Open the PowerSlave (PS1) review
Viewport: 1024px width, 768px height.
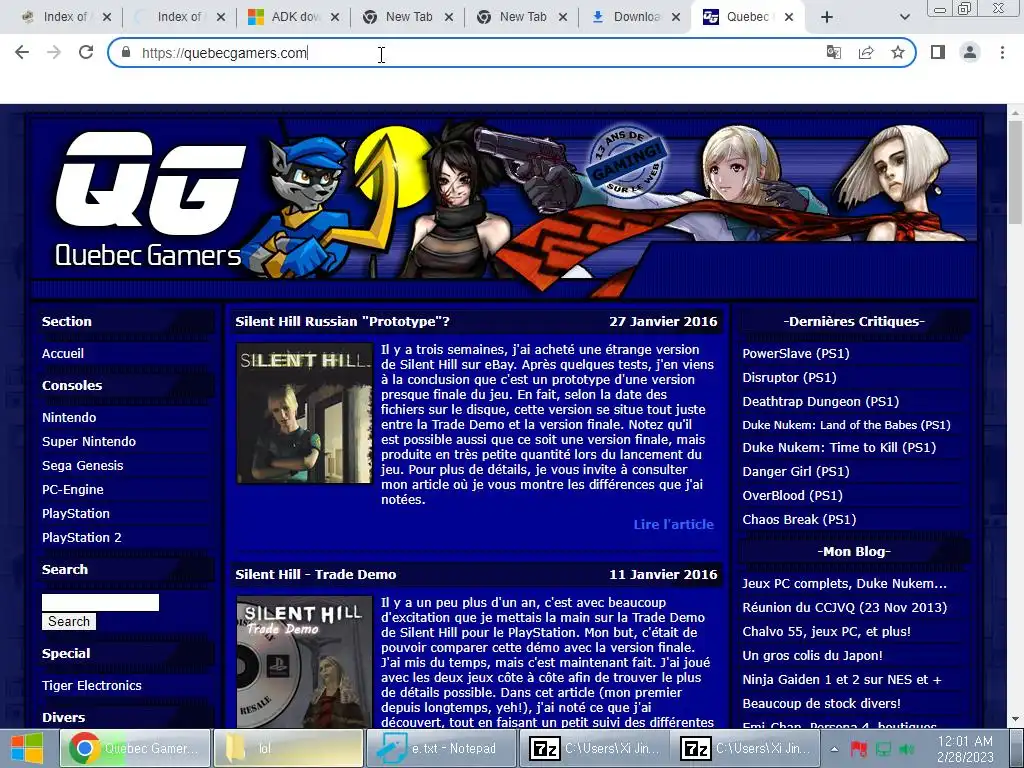pos(795,353)
